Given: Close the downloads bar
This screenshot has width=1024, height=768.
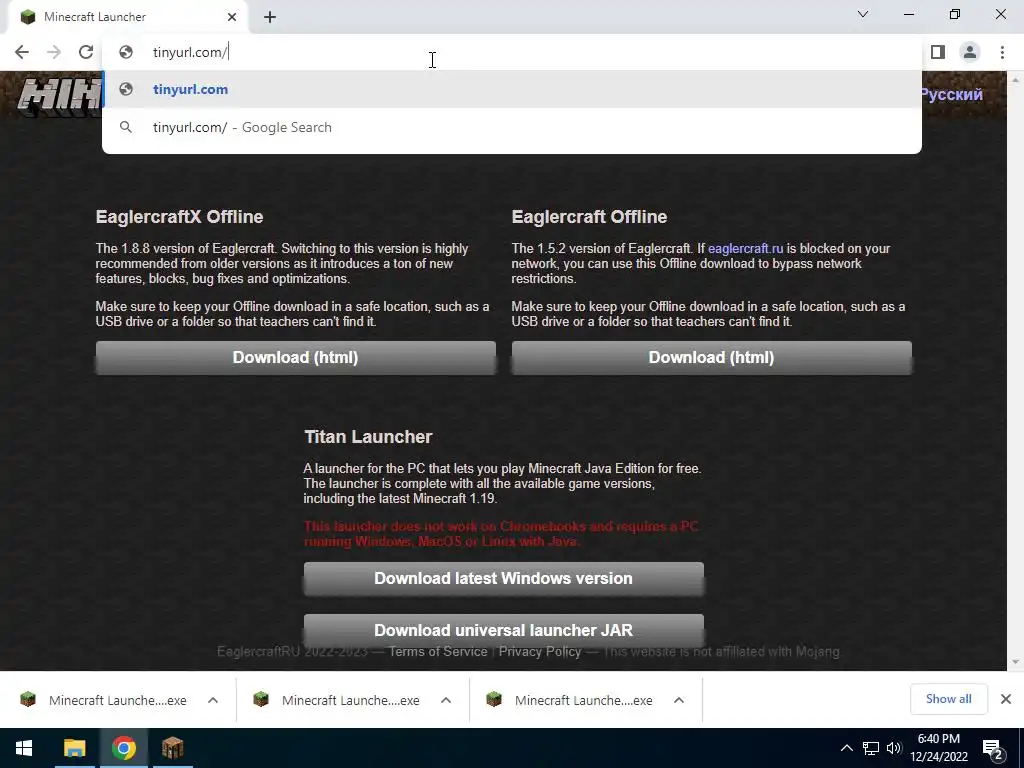Looking at the screenshot, I should click(1006, 699).
